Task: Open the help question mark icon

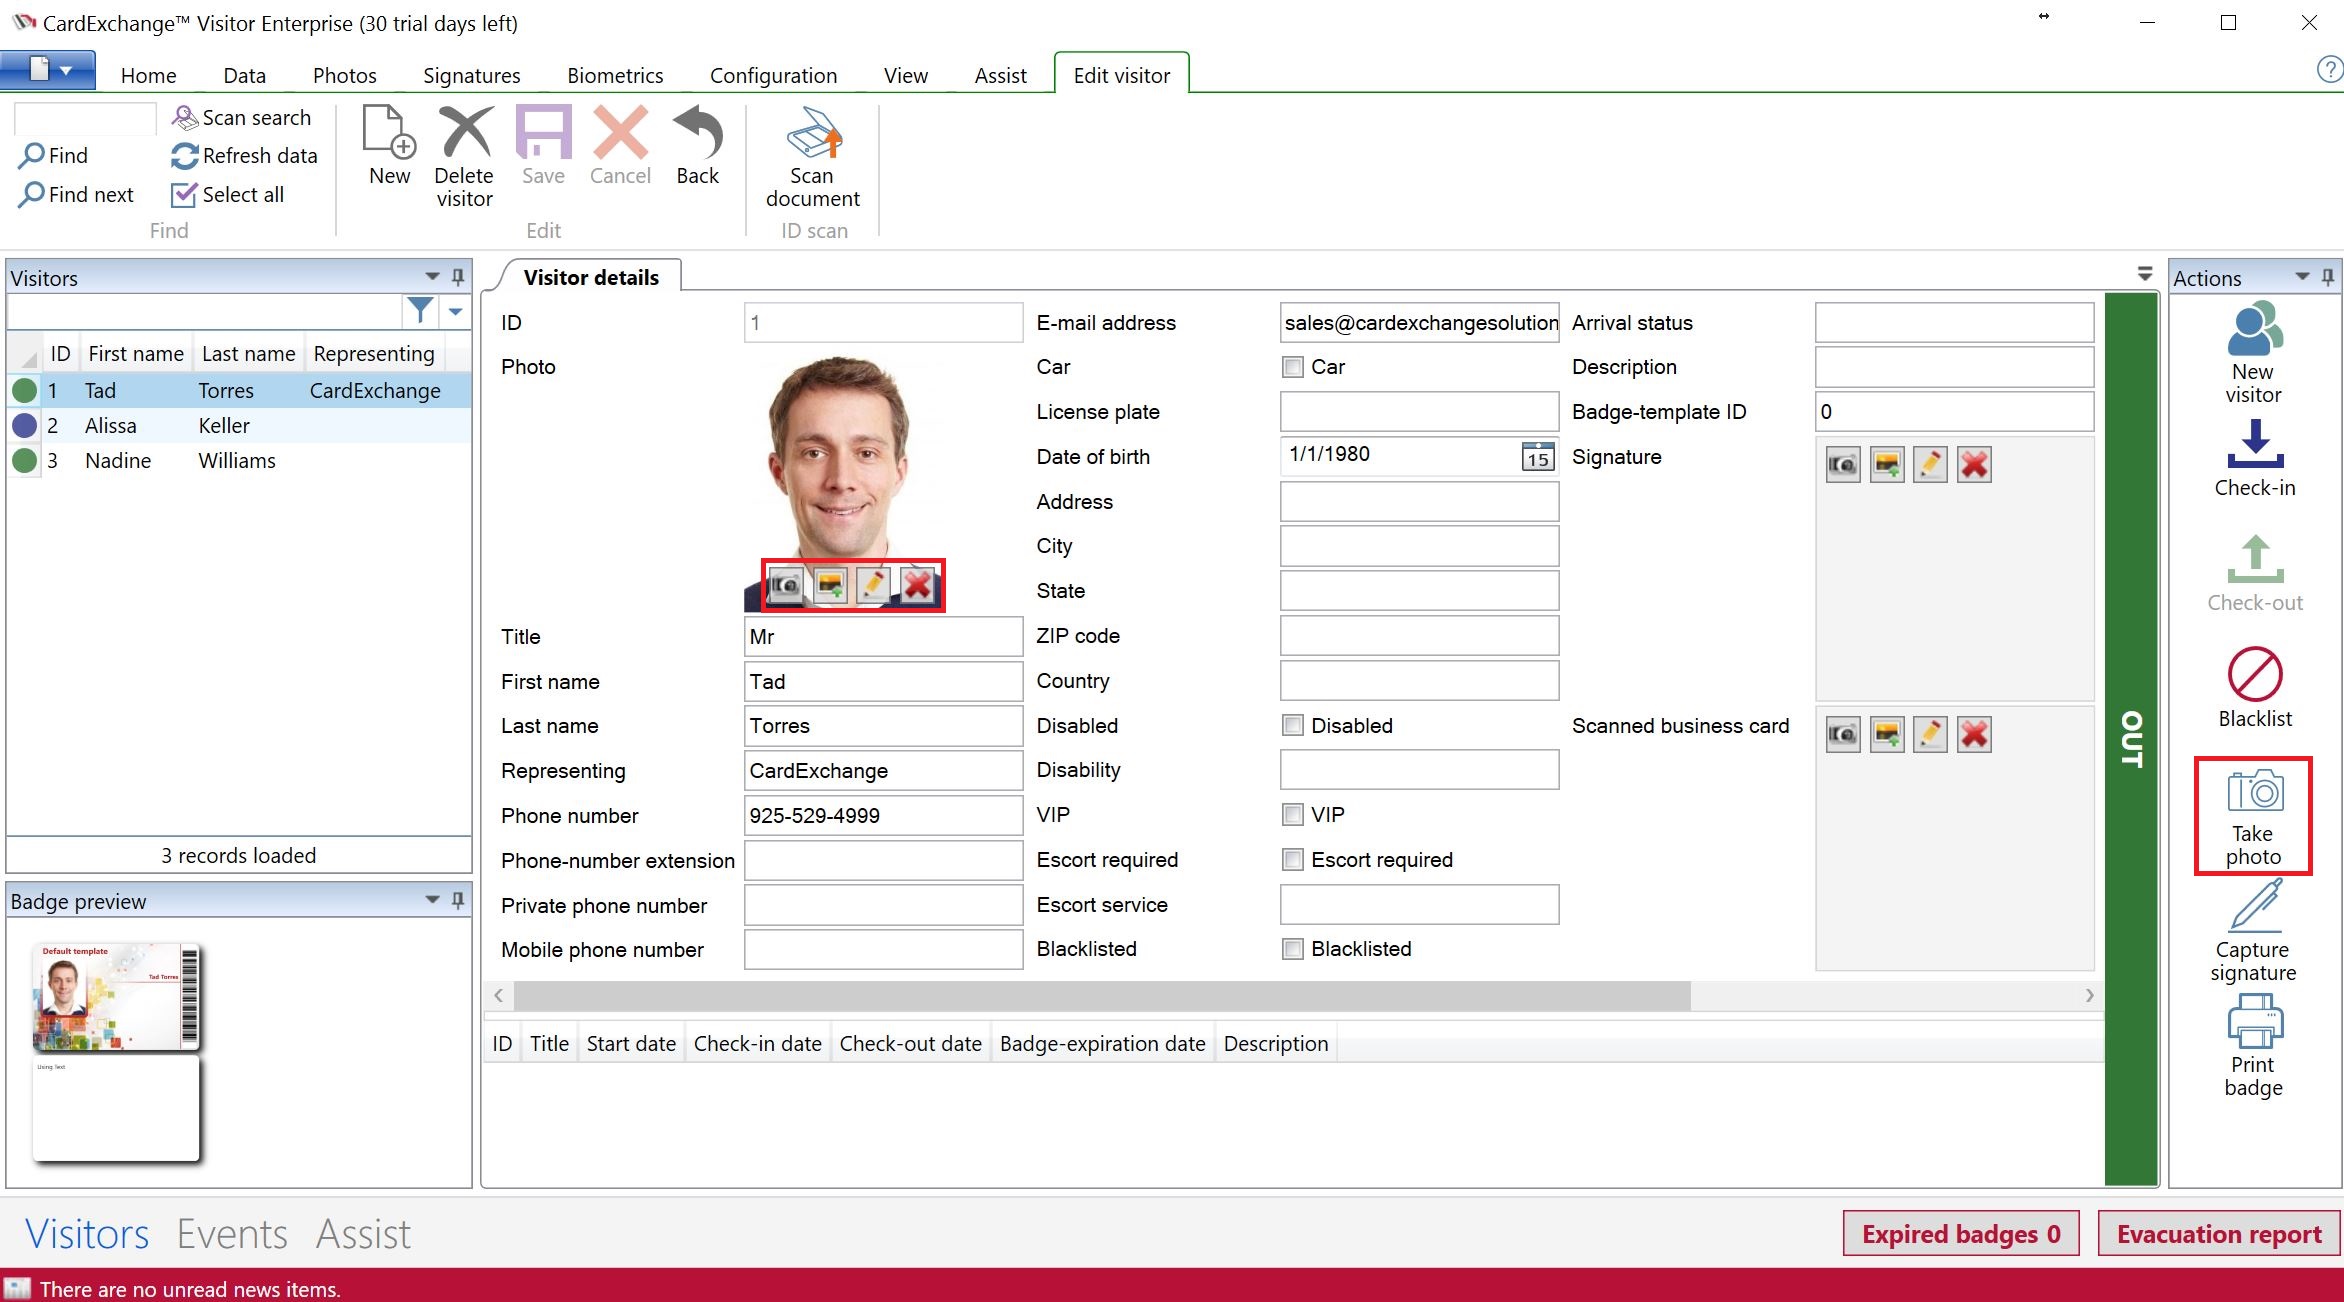Action: (2330, 69)
